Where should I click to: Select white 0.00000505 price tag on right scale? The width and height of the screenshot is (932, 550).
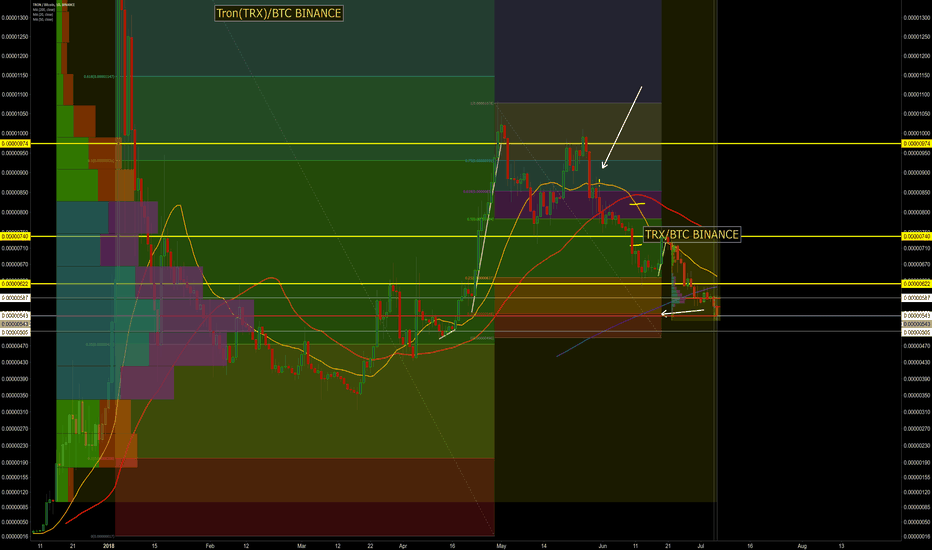click(917, 332)
